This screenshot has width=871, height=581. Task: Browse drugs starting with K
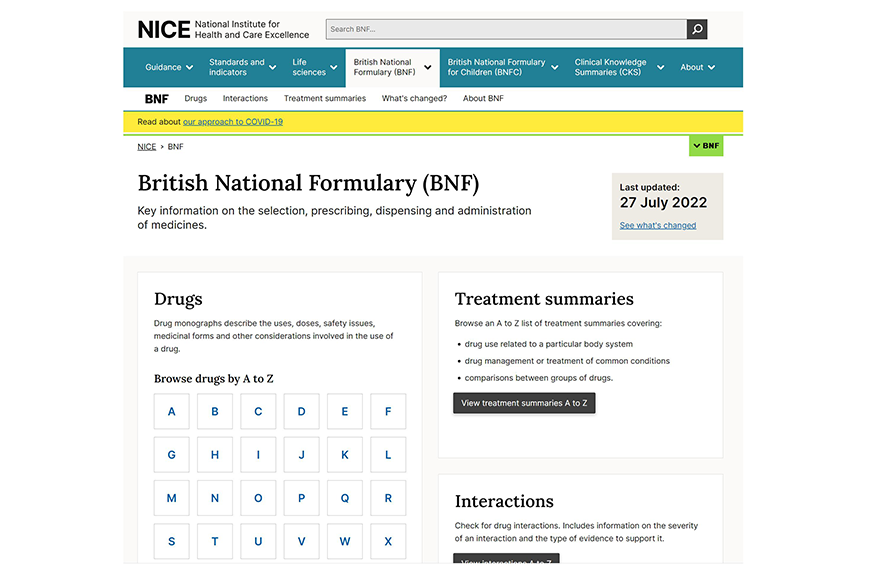point(345,455)
